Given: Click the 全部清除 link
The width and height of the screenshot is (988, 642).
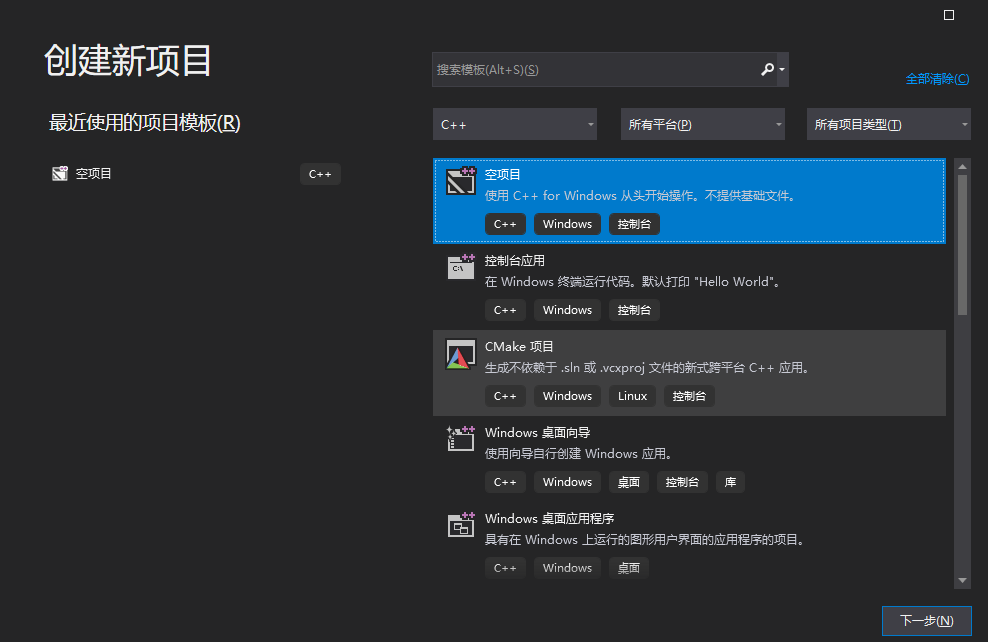Looking at the screenshot, I should [936, 78].
